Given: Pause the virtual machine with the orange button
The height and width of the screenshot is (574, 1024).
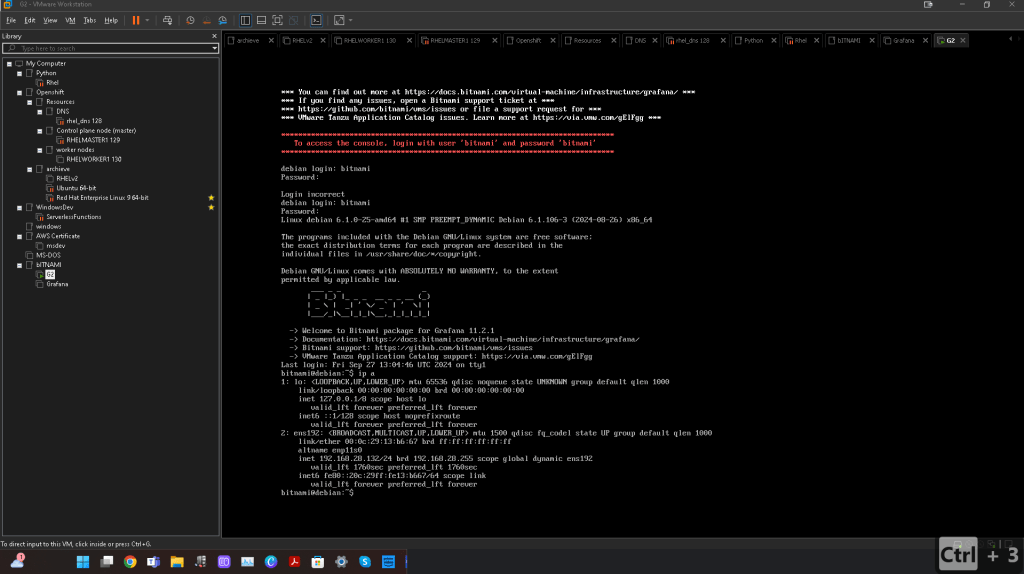Looking at the screenshot, I should [x=136, y=20].
